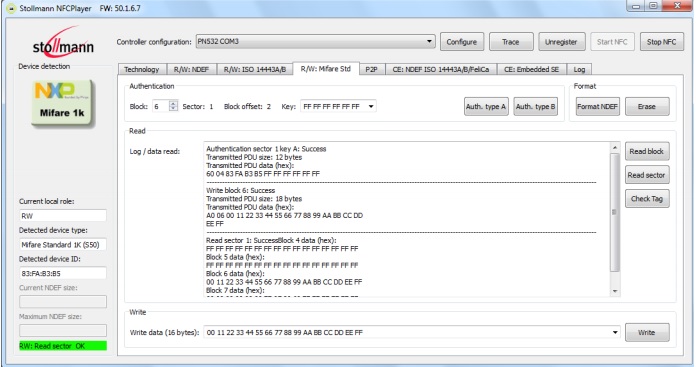Open the Write data history dropdown
Viewport: 696px width, 367px height.
tap(615, 332)
